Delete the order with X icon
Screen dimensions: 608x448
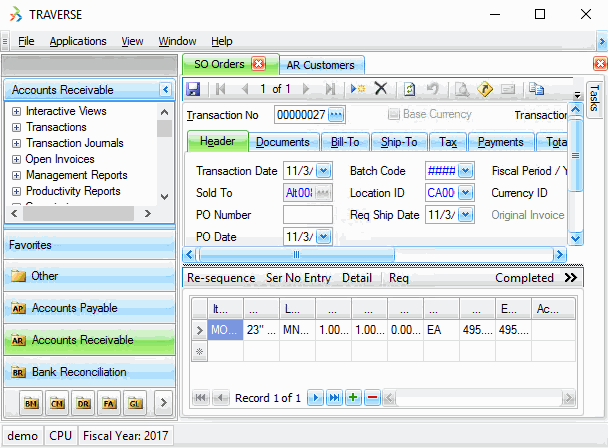tap(381, 88)
